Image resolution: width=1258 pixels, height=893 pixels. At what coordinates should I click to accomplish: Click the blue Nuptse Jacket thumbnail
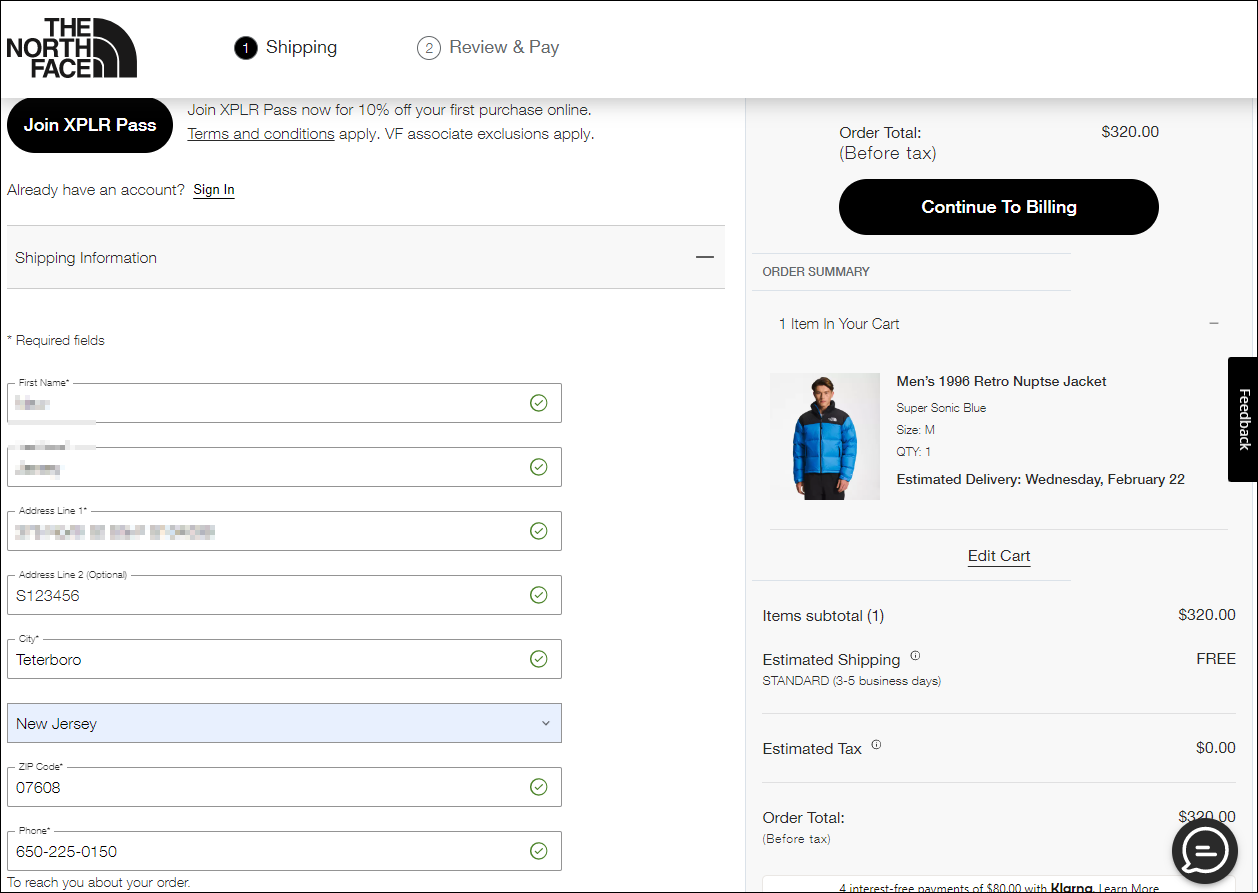coord(825,436)
